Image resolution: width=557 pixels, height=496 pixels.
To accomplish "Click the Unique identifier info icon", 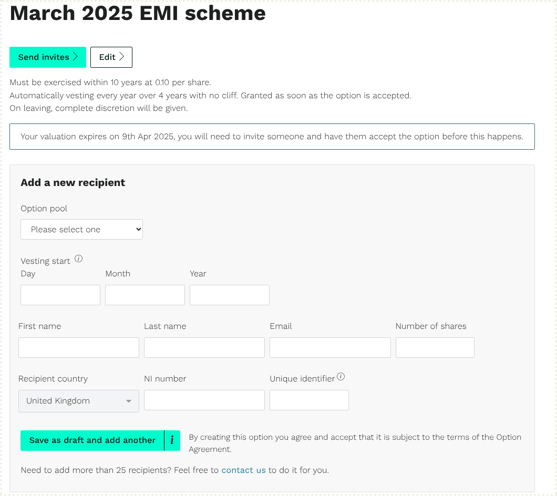I will coord(341,377).
